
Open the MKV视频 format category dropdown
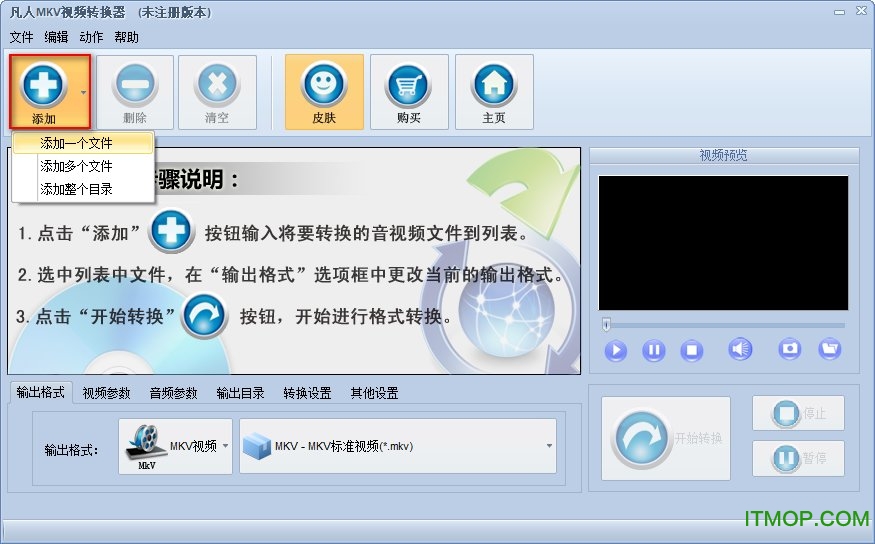(175, 446)
